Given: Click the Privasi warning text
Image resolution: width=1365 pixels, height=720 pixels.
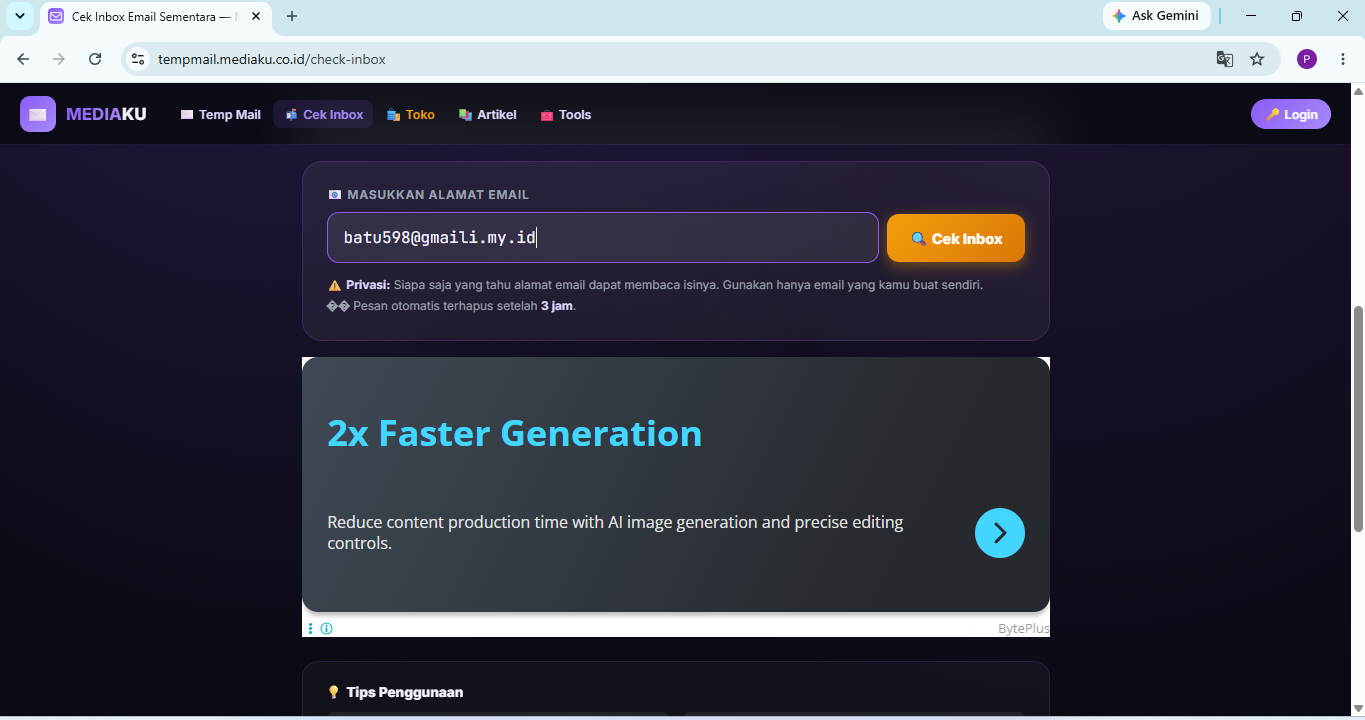Looking at the screenshot, I should tap(655, 285).
